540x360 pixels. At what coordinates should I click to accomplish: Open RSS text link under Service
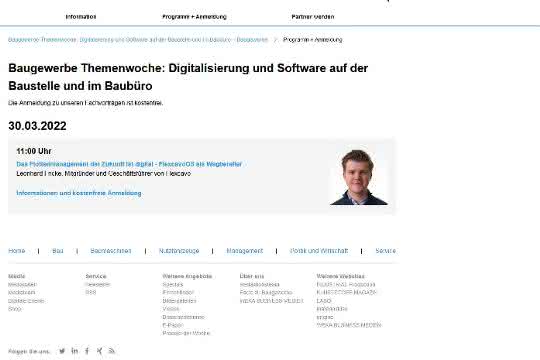[91, 292]
